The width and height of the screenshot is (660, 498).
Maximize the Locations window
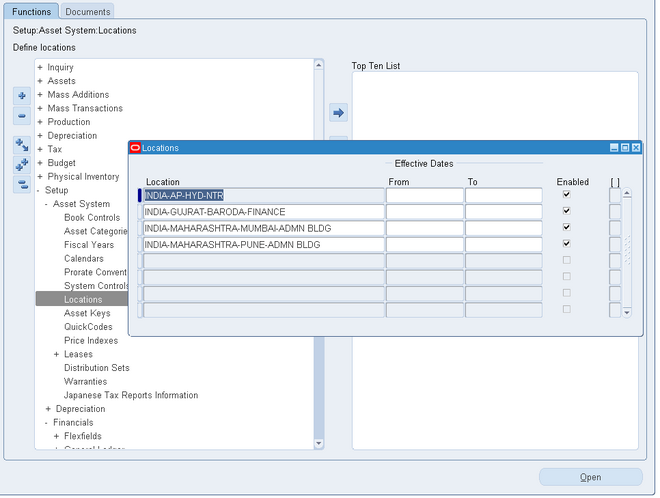coord(625,148)
